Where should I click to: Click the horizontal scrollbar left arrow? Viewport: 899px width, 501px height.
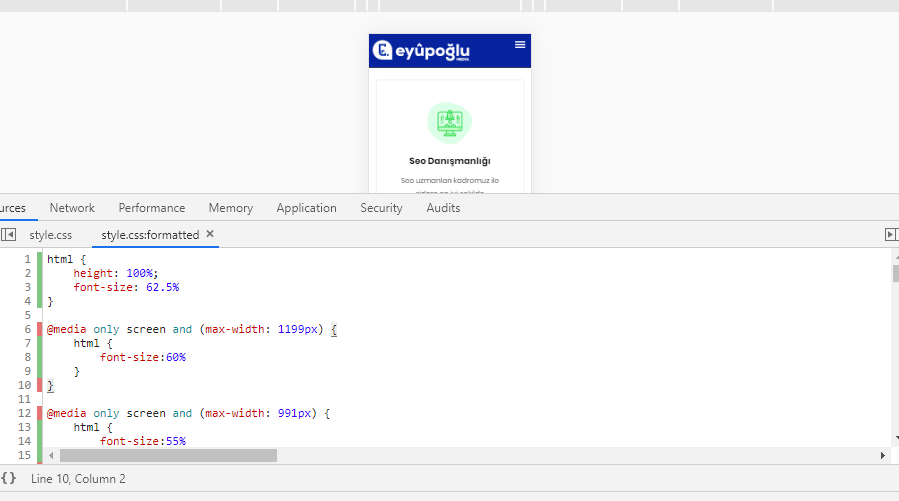(51, 456)
